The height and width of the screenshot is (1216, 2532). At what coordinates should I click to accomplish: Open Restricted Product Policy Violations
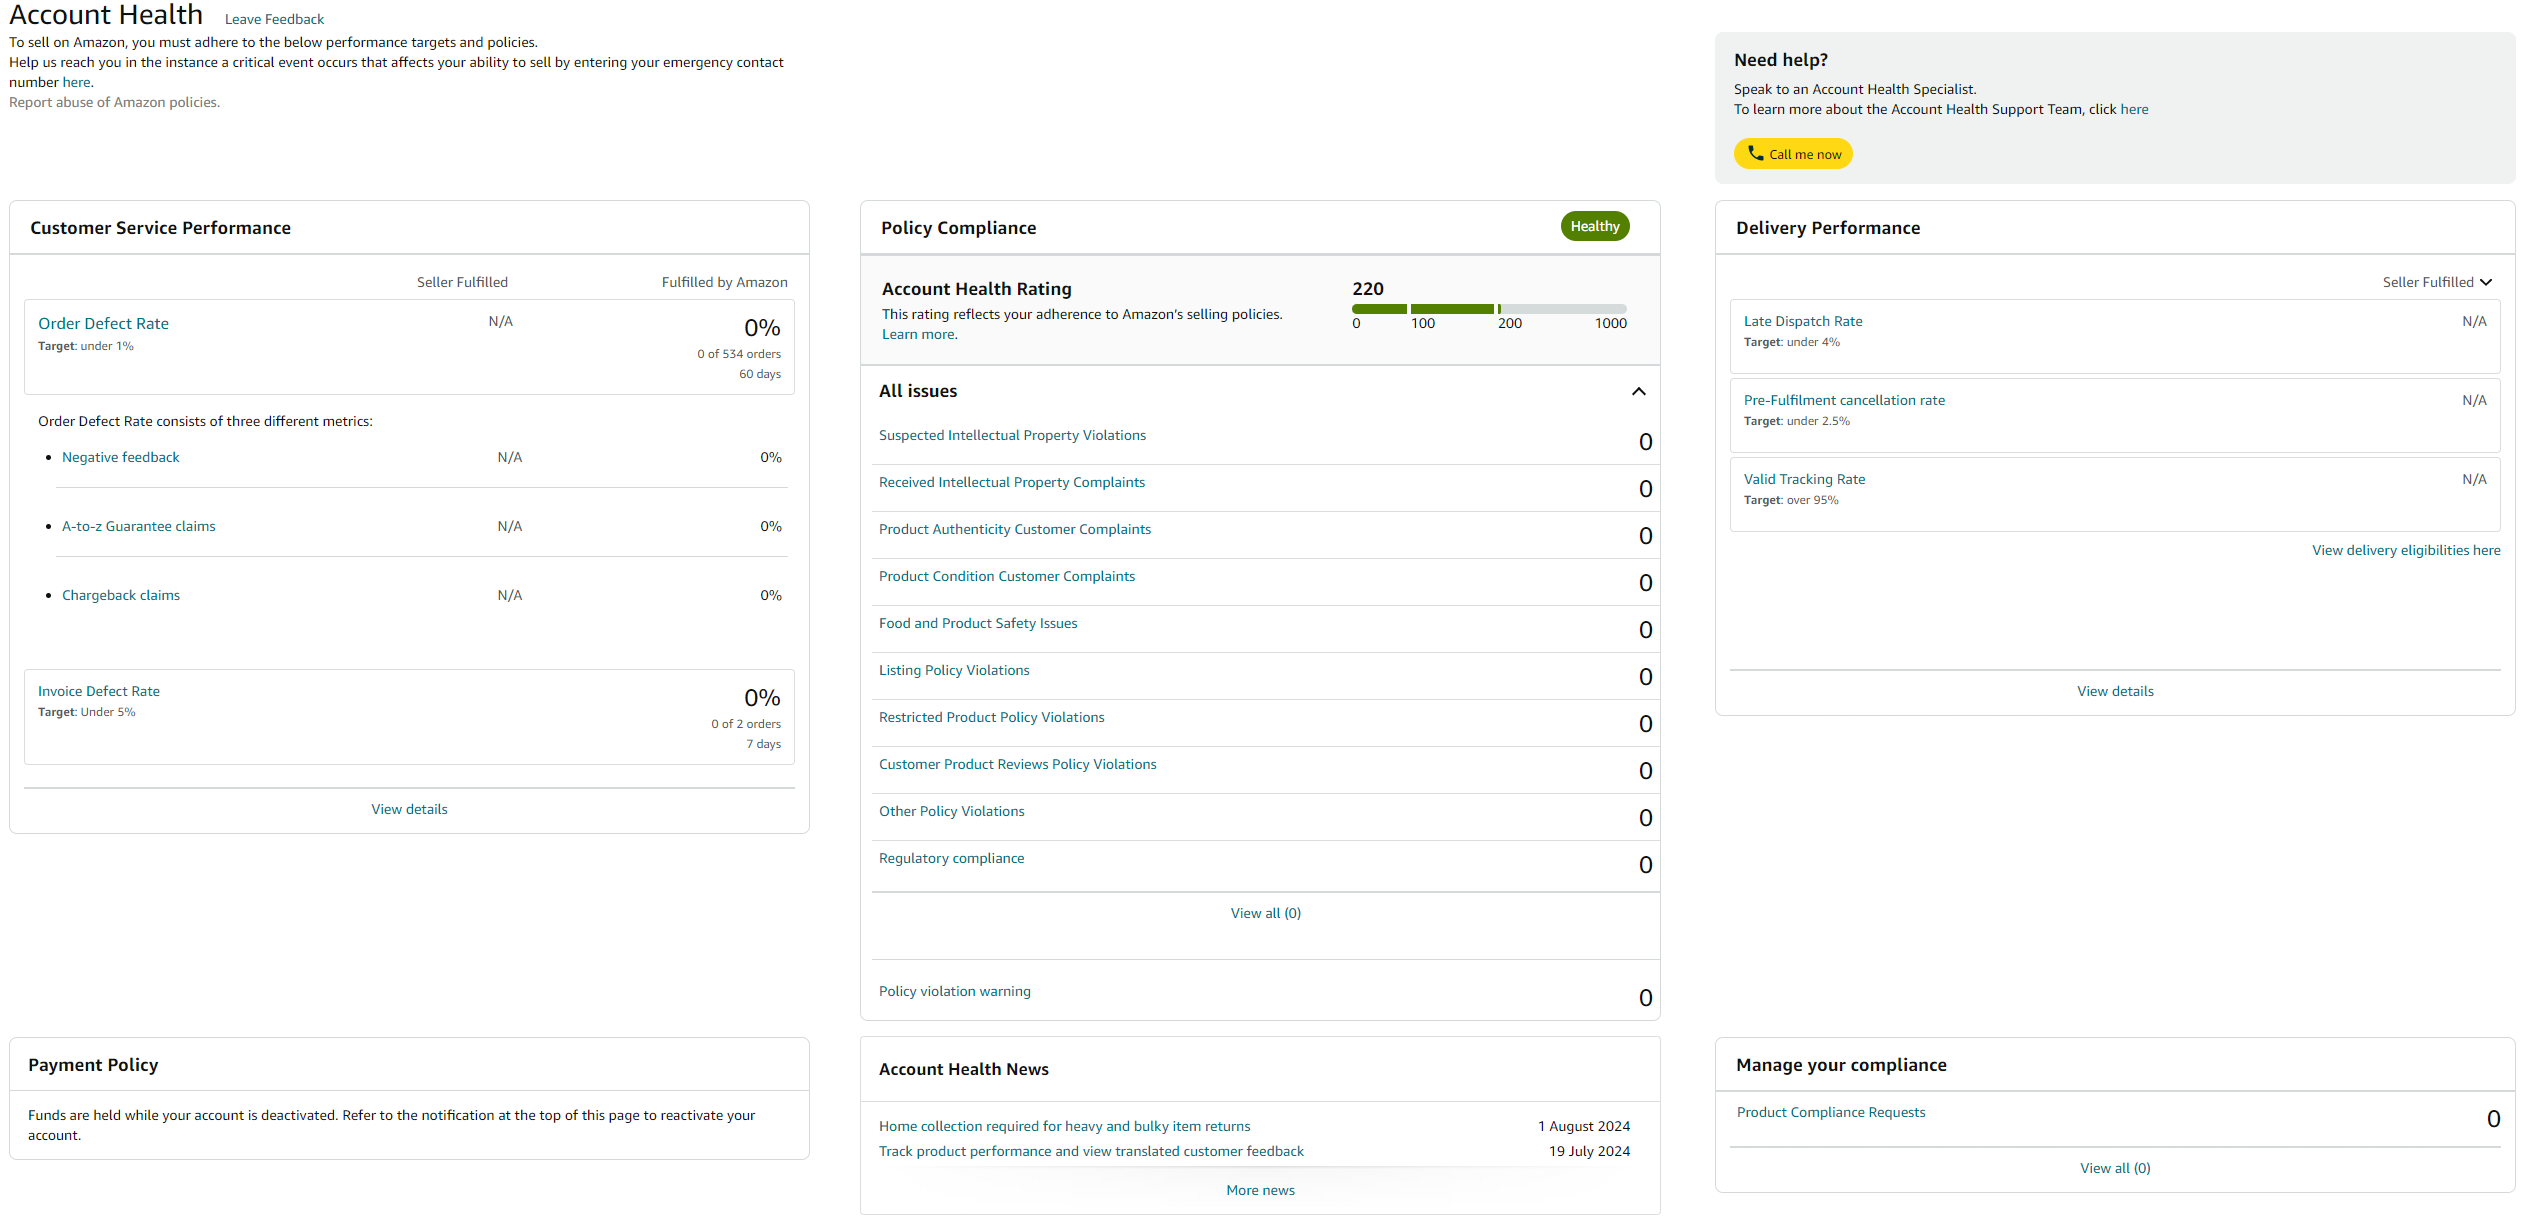point(992,717)
